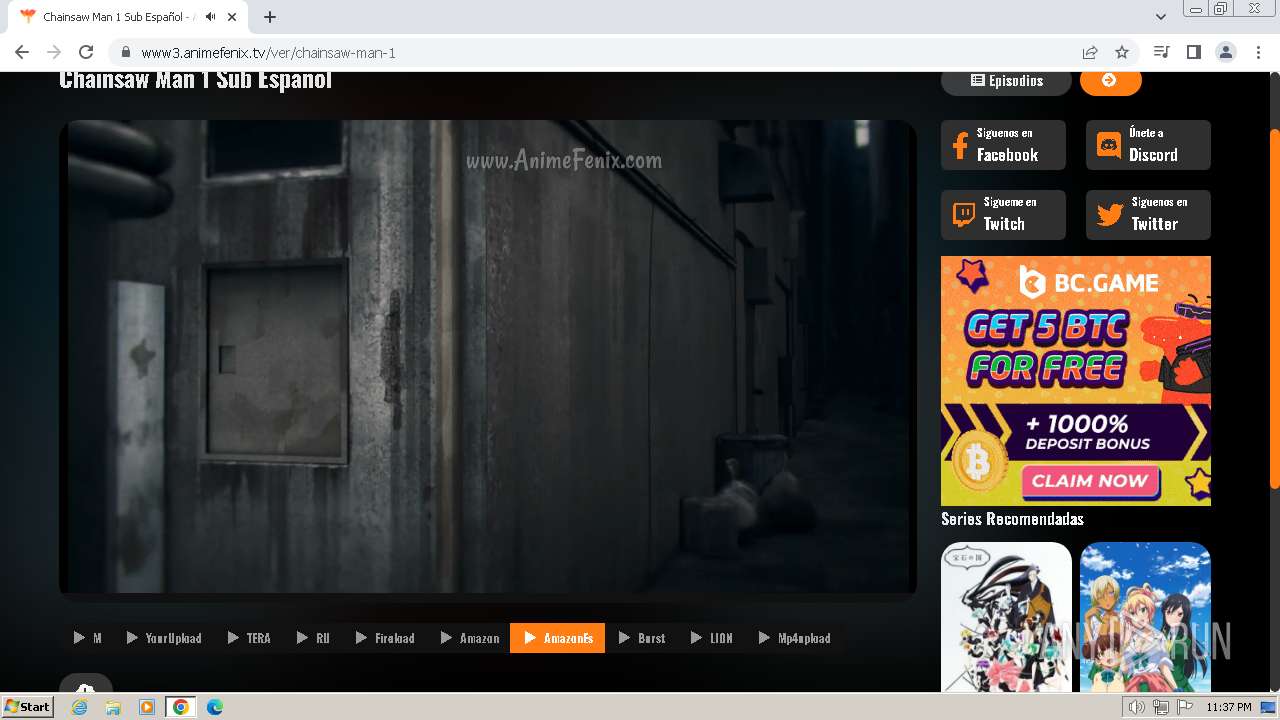Share this page via the share icon

pyautogui.click(x=1090, y=52)
